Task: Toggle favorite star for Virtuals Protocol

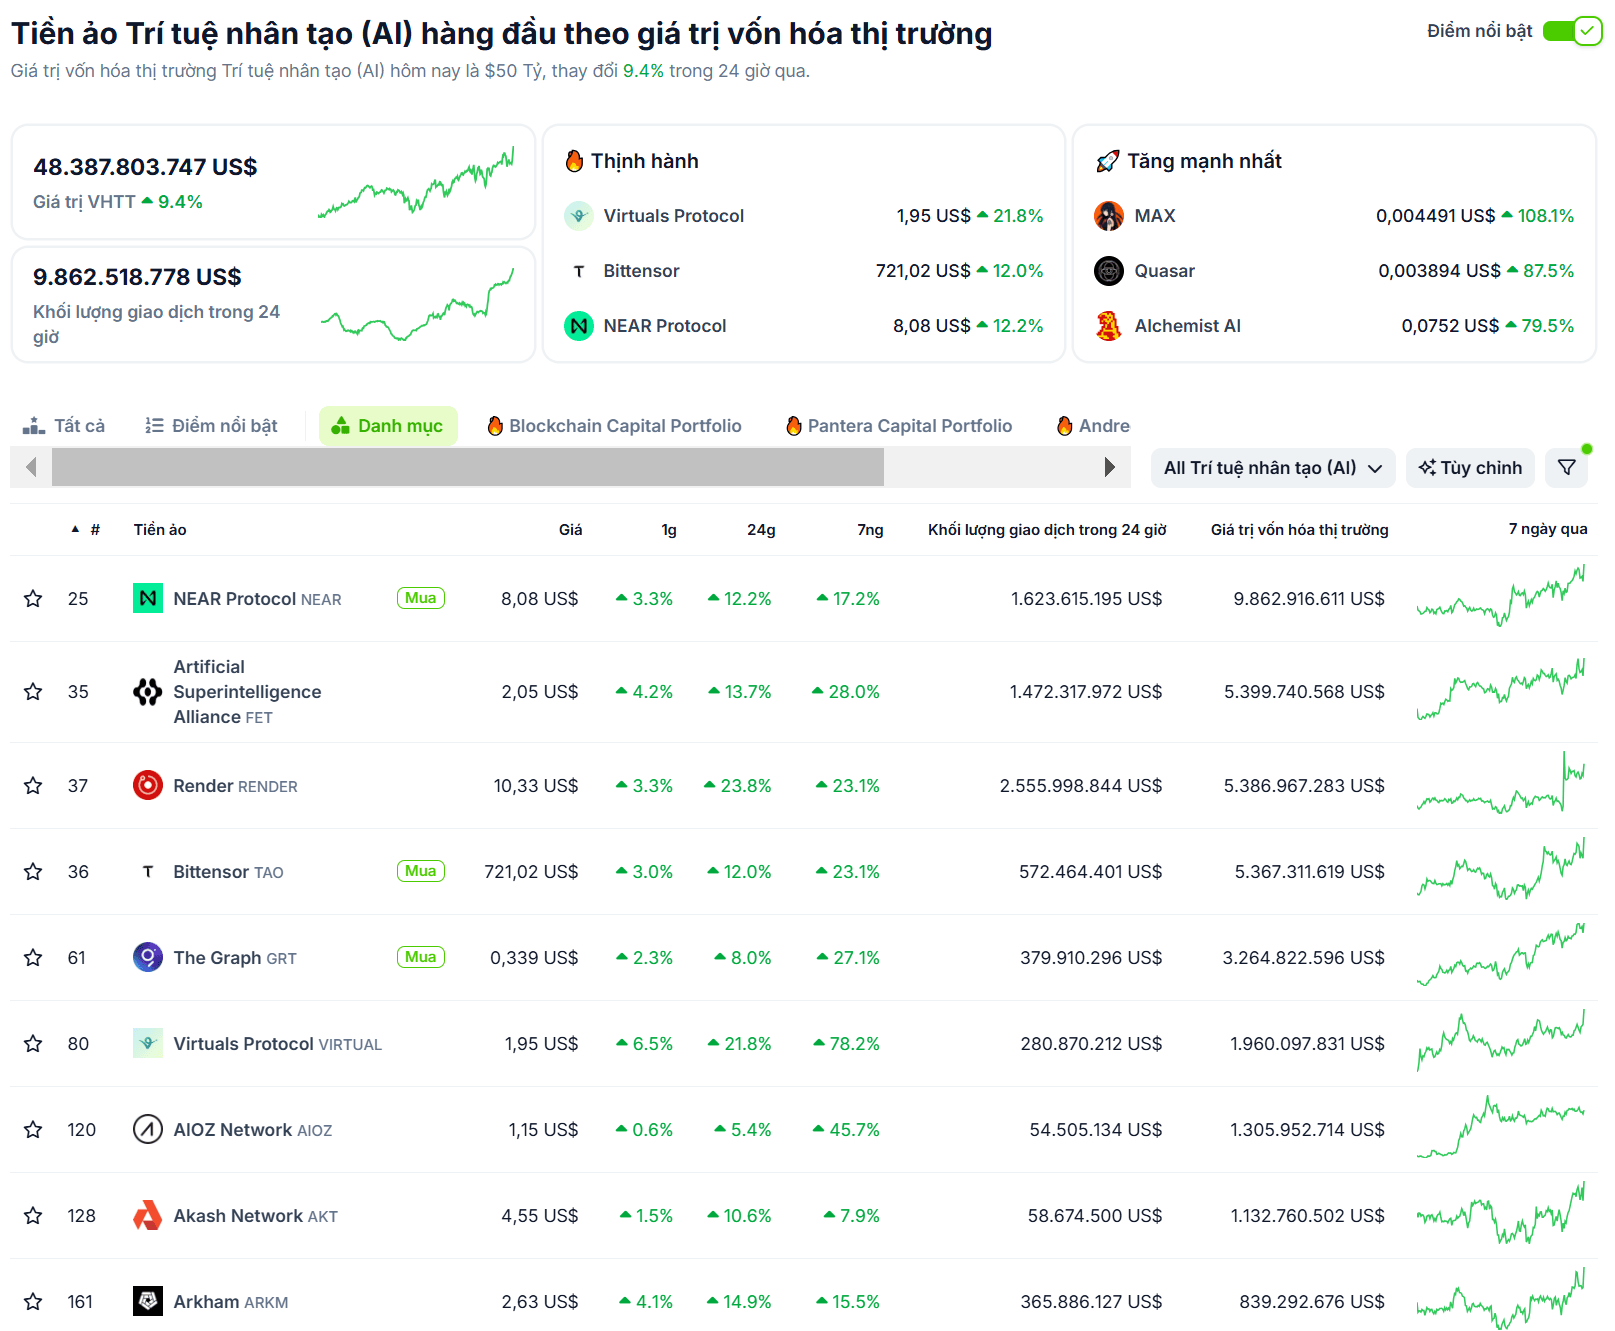Action: click(33, 1043)
